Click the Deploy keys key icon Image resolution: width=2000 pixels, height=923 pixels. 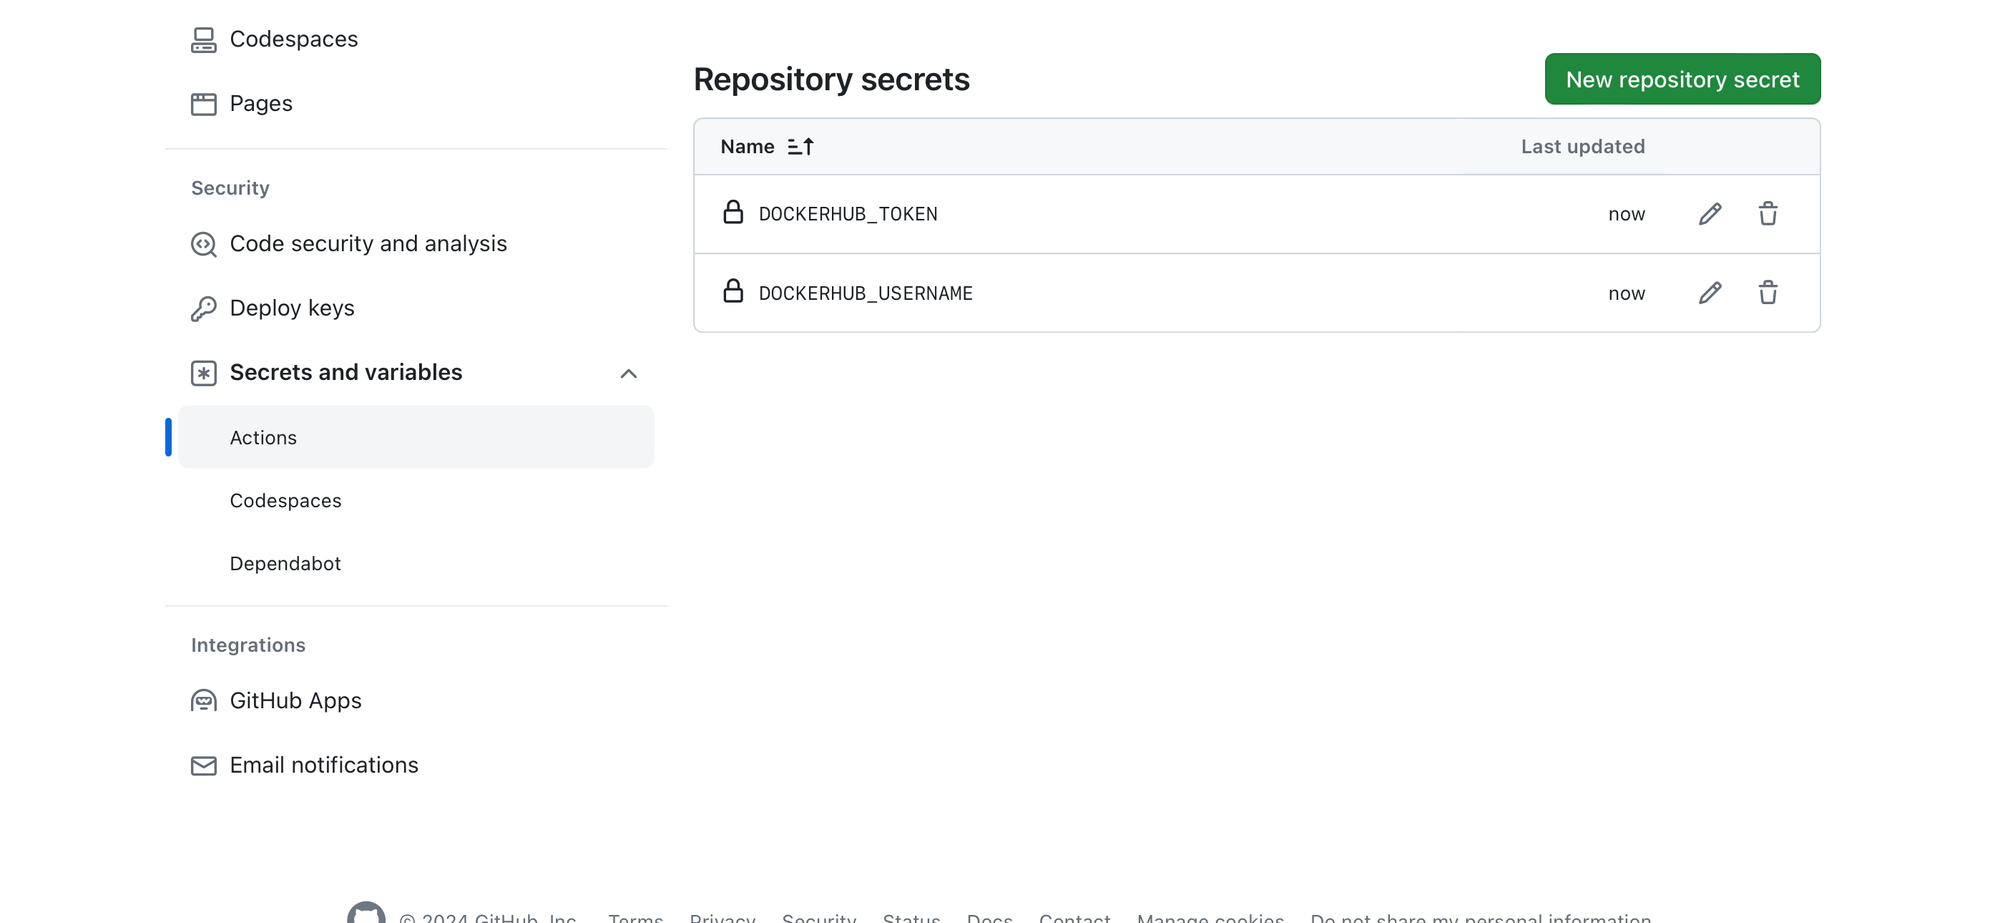click(x=204, y=309)
